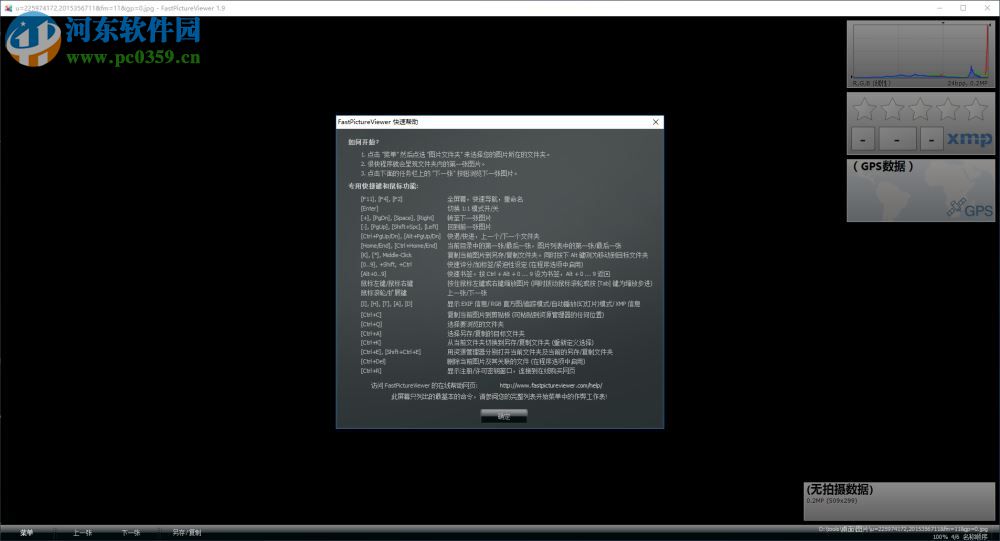Go to next image with 下一张
This screenshot has height=541, width=1000.
(131, 533)
